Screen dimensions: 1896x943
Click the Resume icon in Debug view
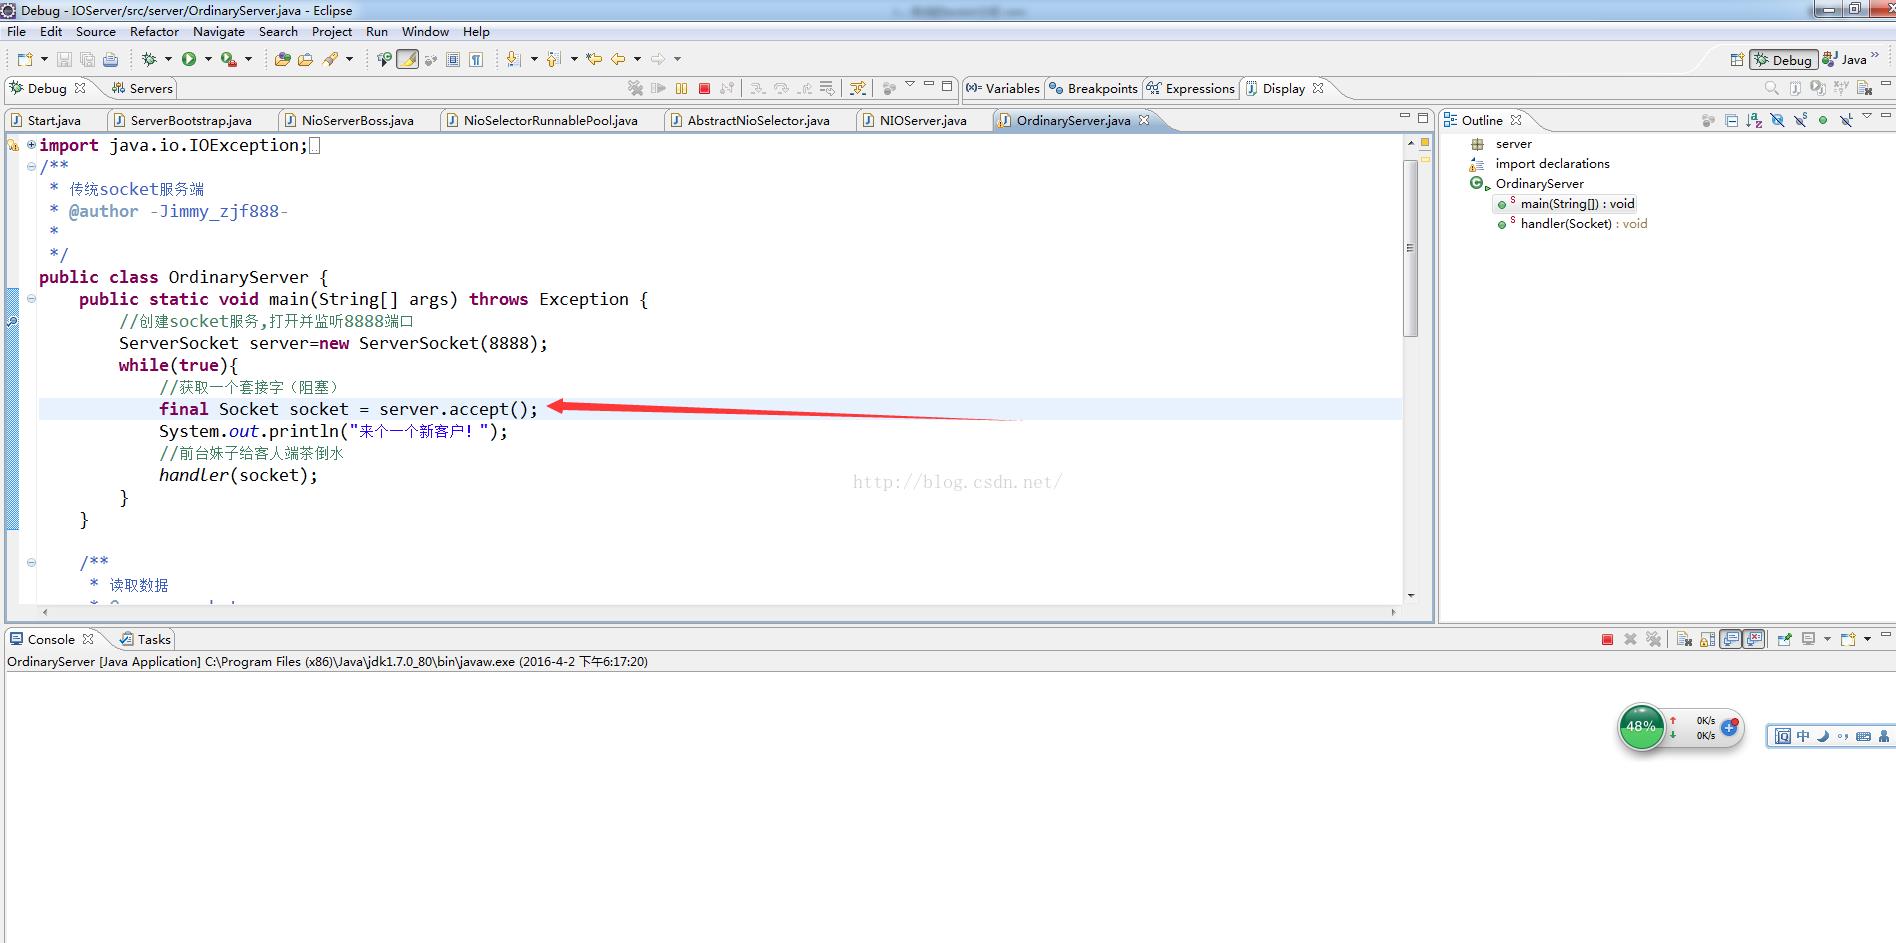pyautogui.click(x=658, y=88)
